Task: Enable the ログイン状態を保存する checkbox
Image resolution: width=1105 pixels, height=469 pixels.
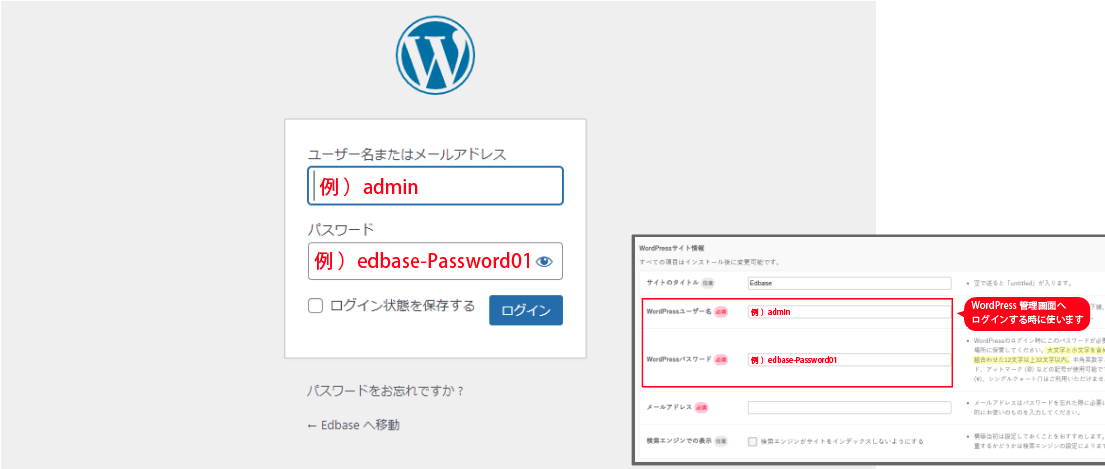Action: (316, 306)
